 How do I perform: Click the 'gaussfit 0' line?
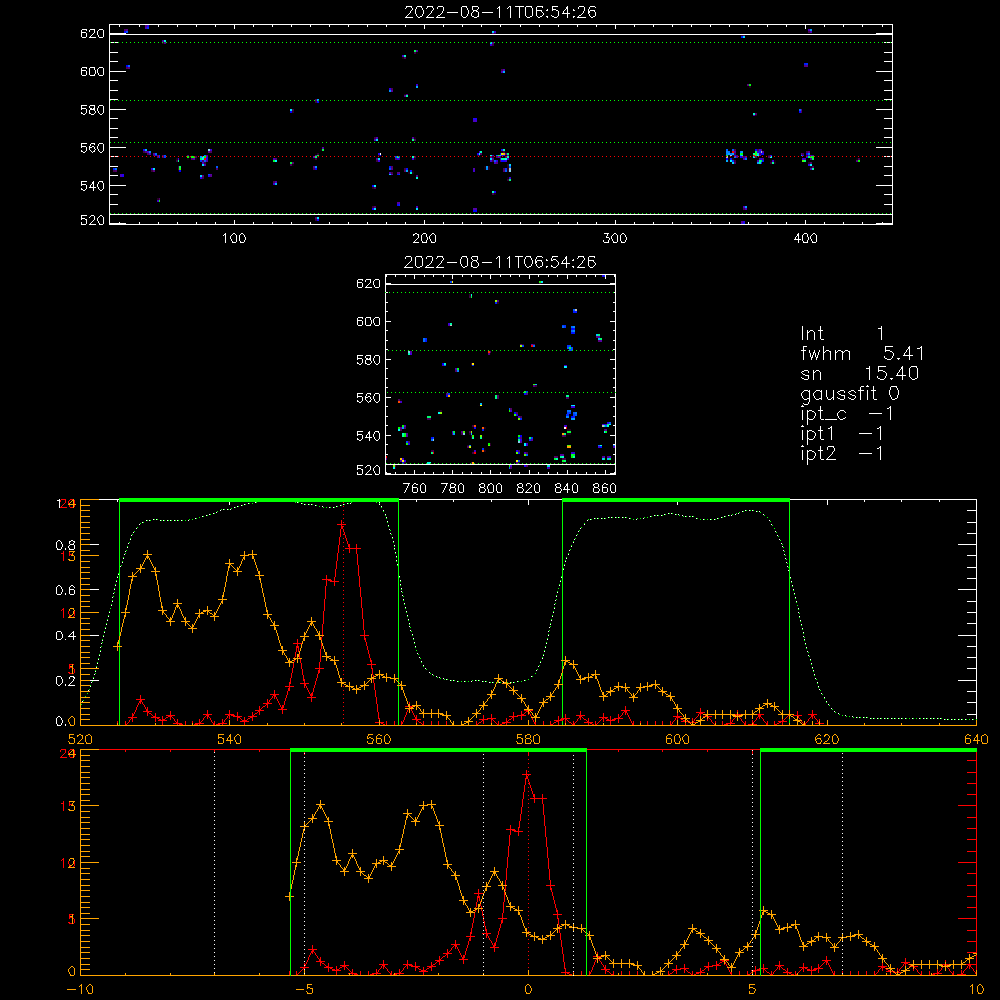click(850, 393)
